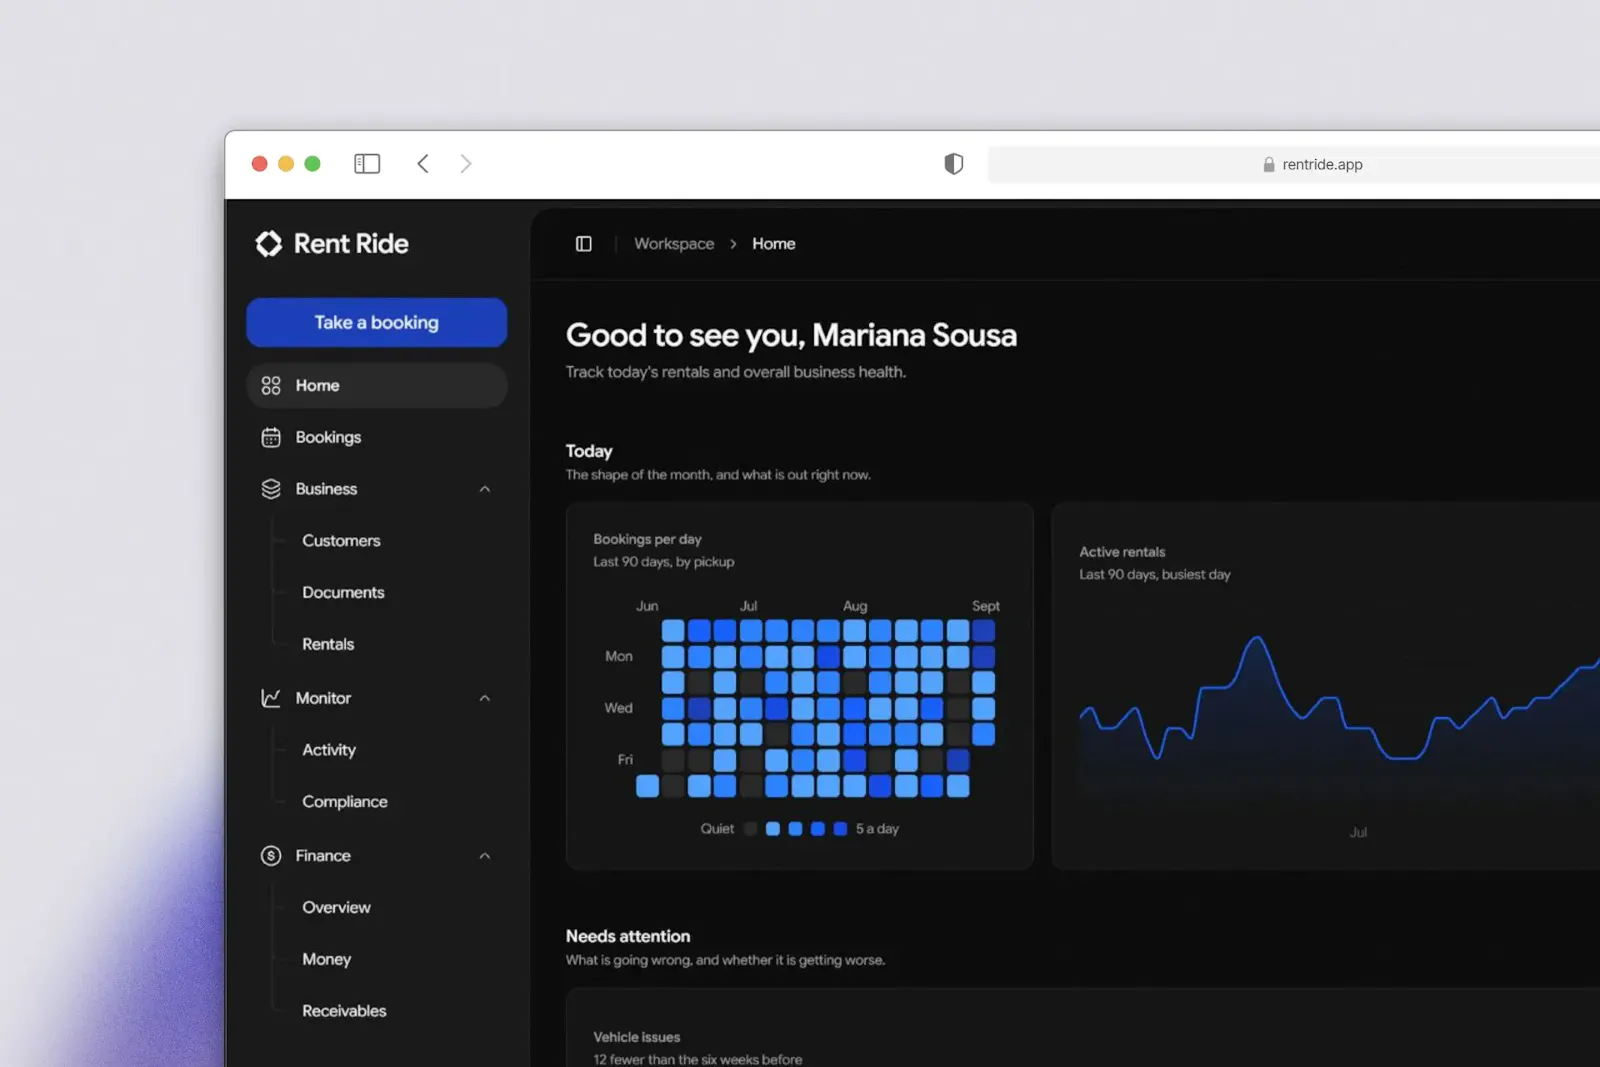This screenshot has height=1067, width=1600.
Task: Click the 'Needs attention' section heading
Action: coord(628,937)
